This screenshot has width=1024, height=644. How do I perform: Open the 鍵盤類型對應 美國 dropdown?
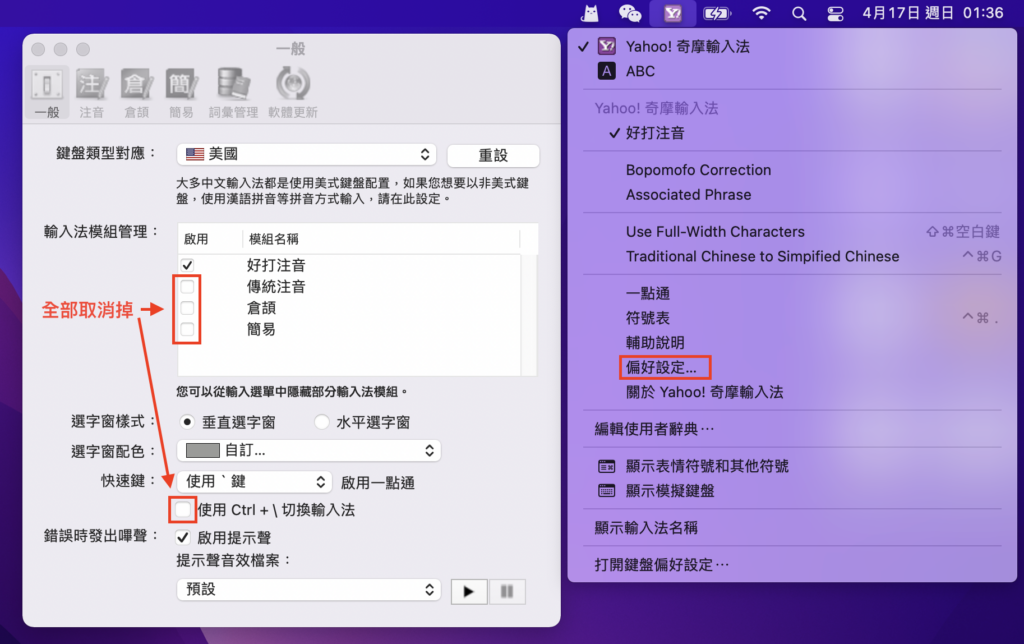306,154
